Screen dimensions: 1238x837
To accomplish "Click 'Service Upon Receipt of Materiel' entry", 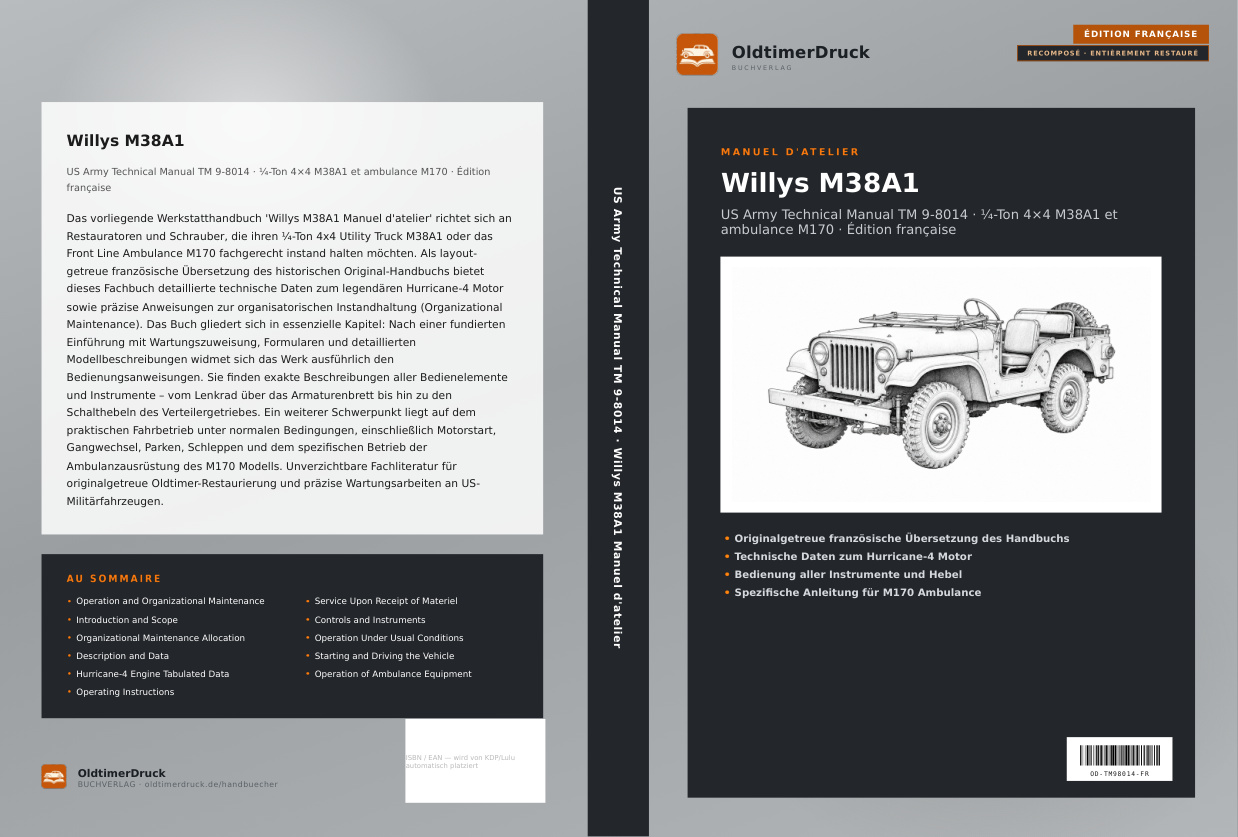I will [x=386, y=601].
